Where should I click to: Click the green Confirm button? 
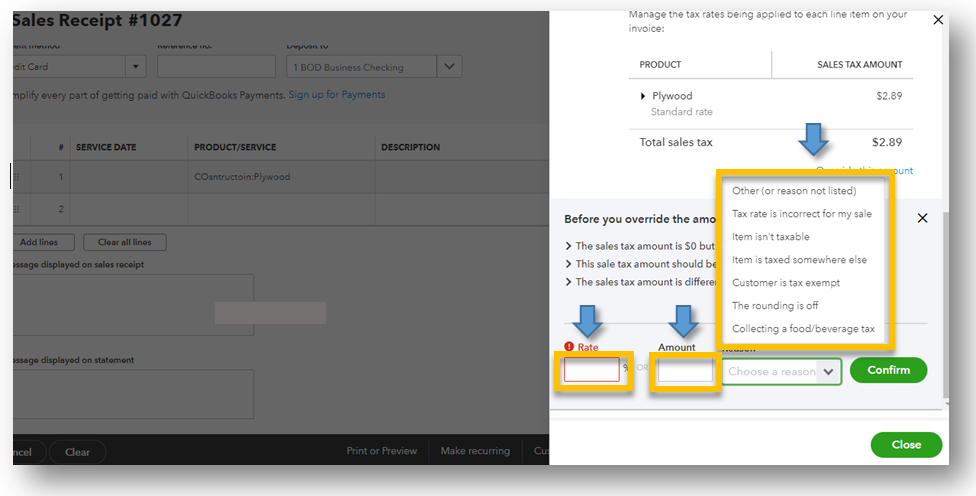(888, 370)
